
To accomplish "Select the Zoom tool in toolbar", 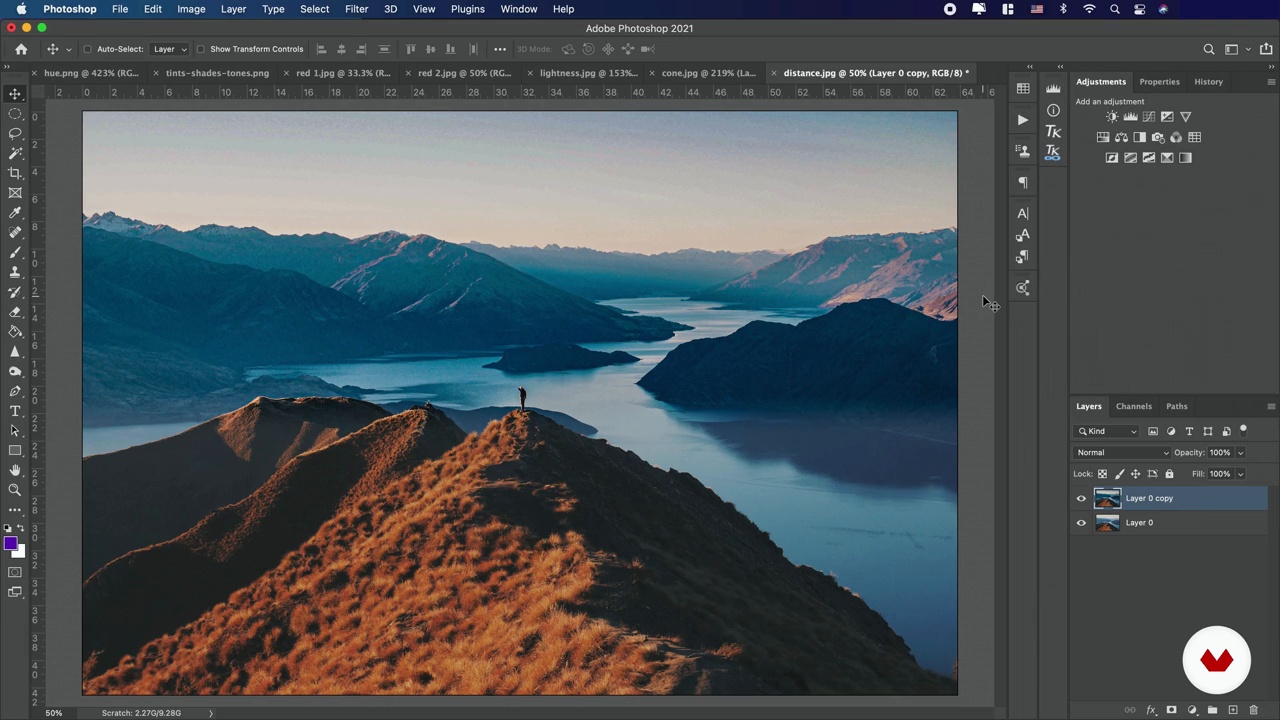I will (x=15, y=489).
